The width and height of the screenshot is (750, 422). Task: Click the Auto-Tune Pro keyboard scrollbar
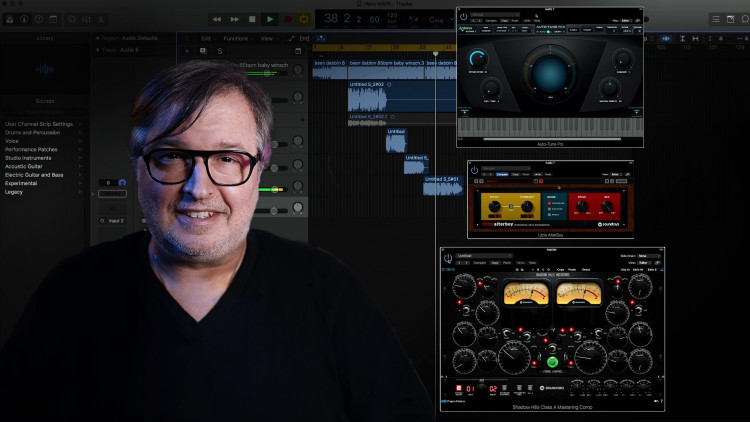[552, 139]
